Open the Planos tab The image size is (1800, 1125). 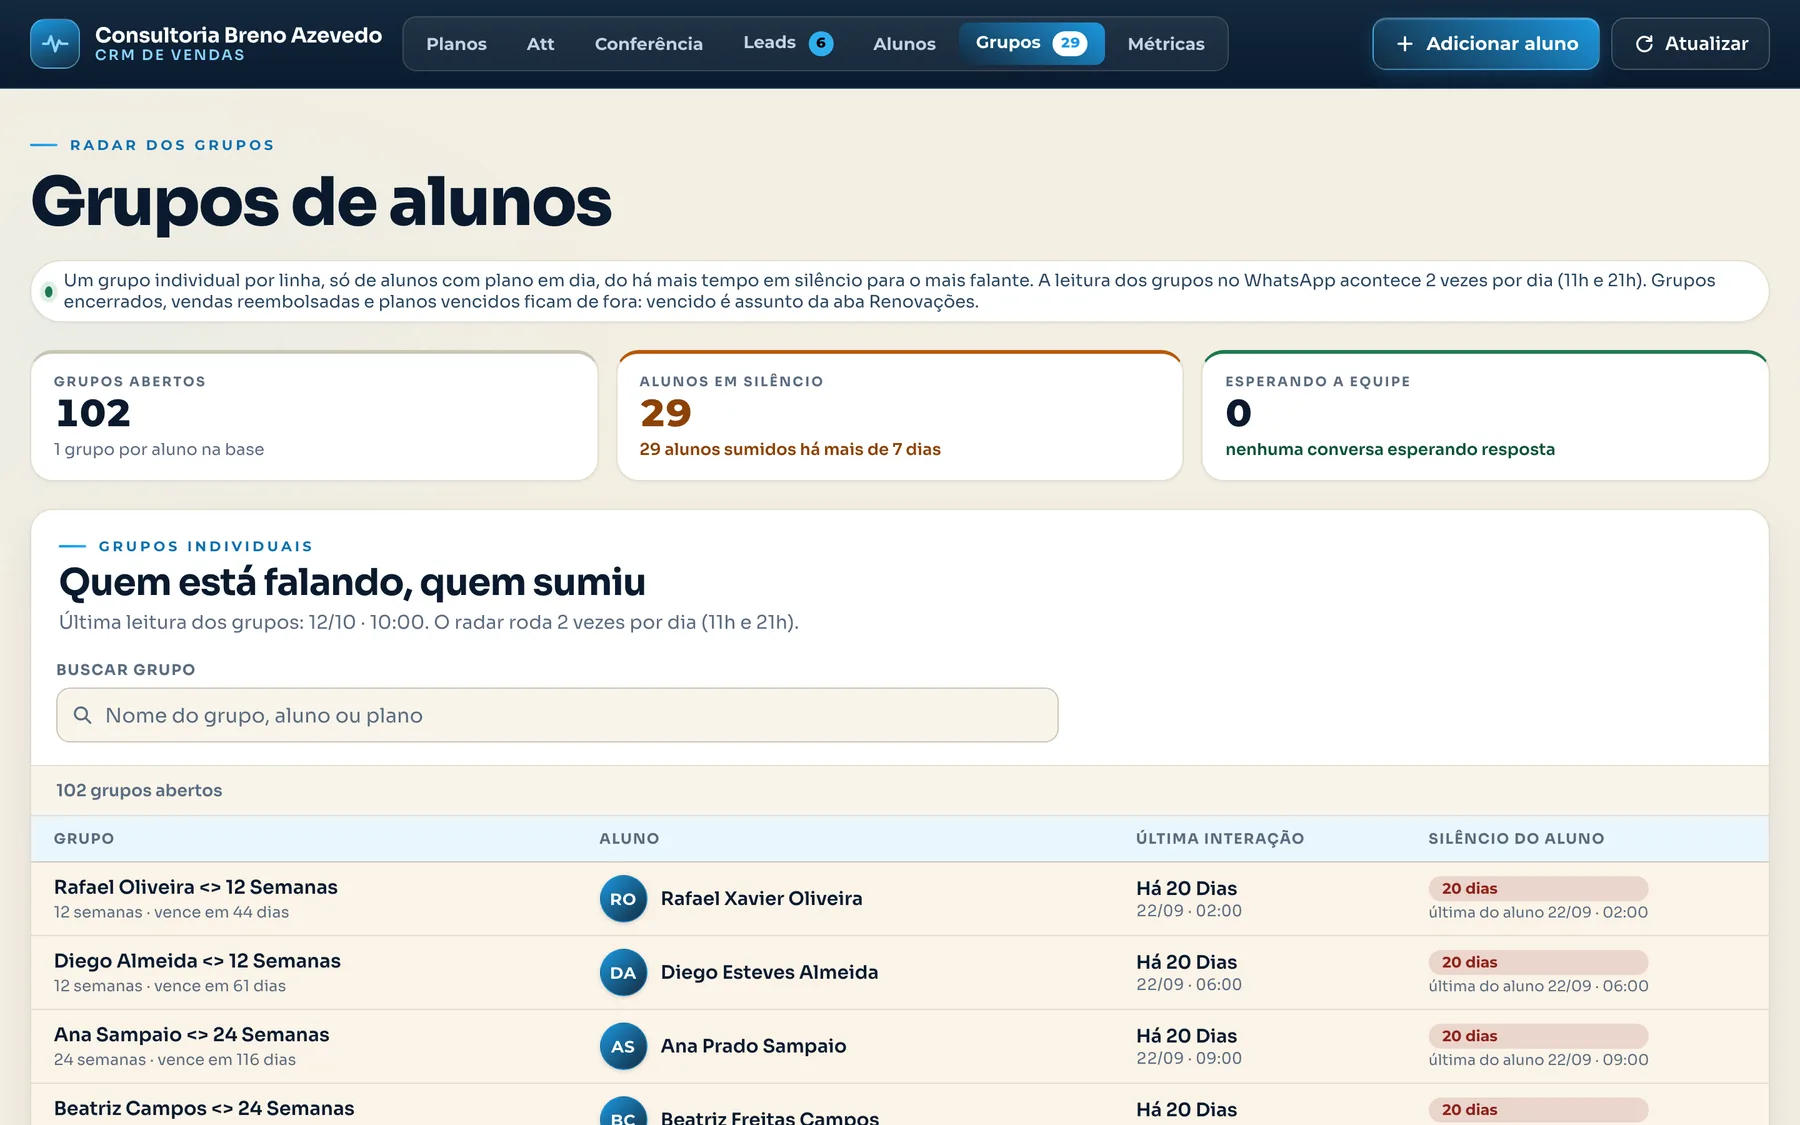[x=456, y=44]
